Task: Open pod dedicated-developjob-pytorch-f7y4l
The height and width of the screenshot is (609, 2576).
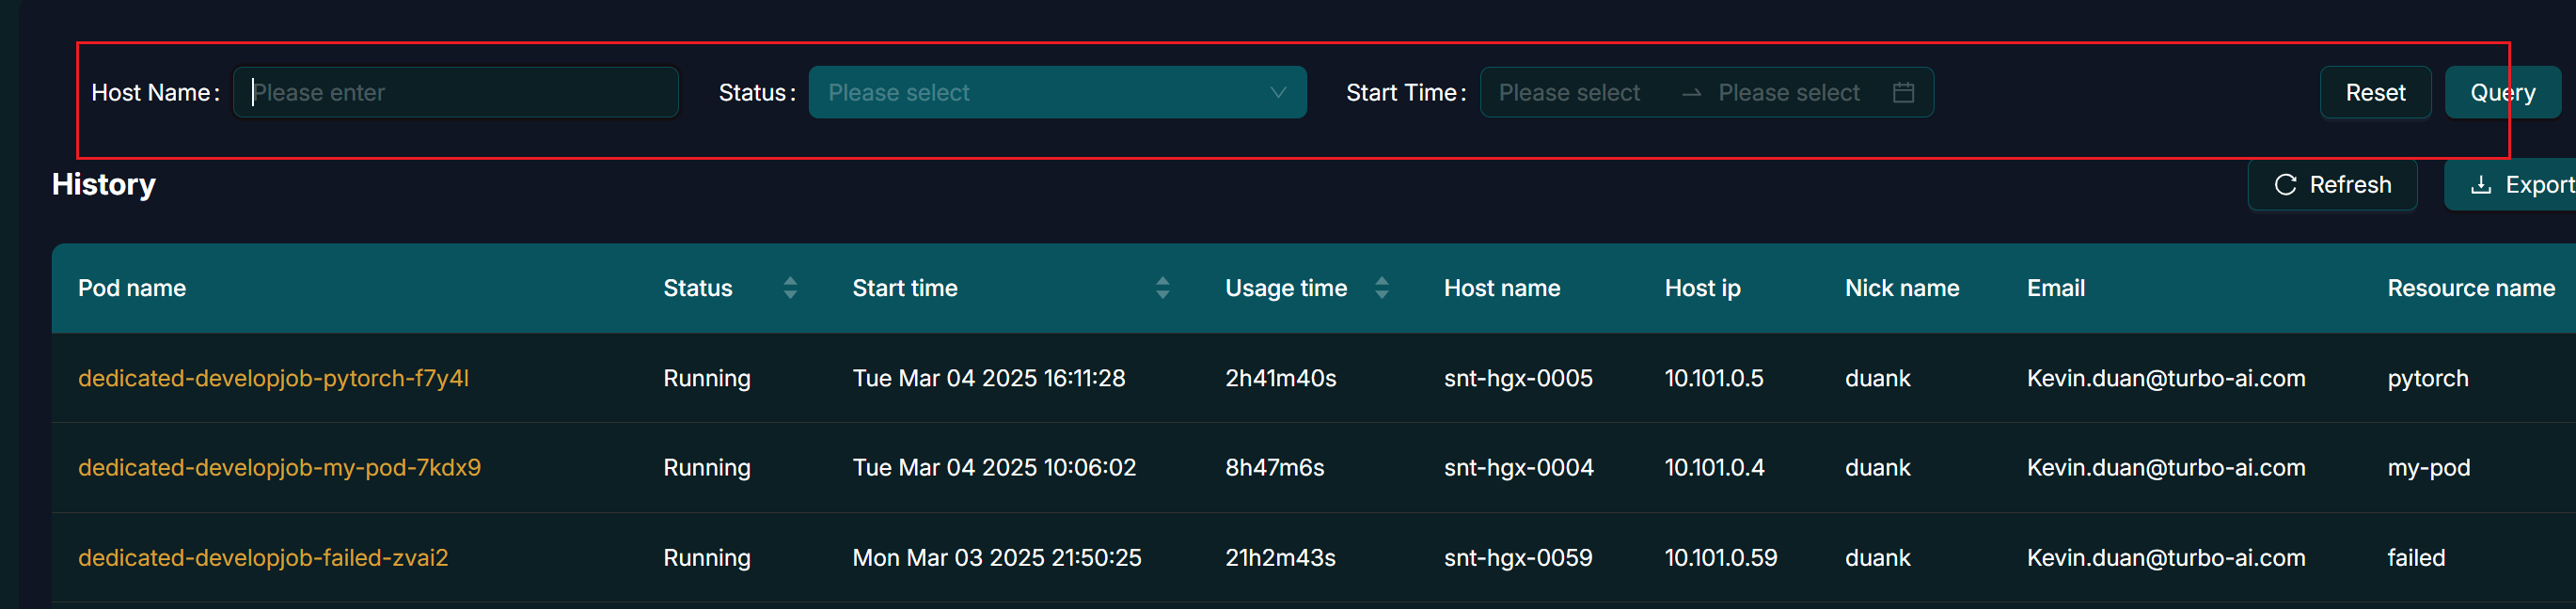Action: 273,378
